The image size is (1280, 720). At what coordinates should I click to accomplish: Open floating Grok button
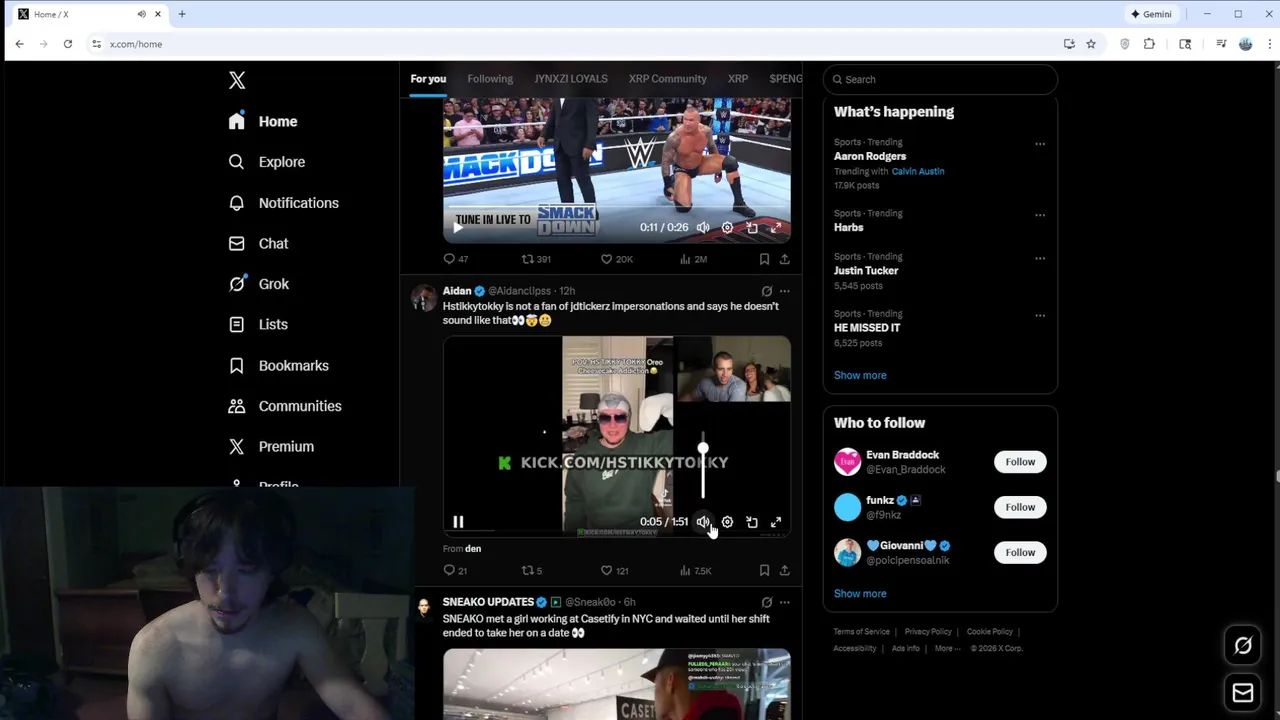[x=1243, y=646]
